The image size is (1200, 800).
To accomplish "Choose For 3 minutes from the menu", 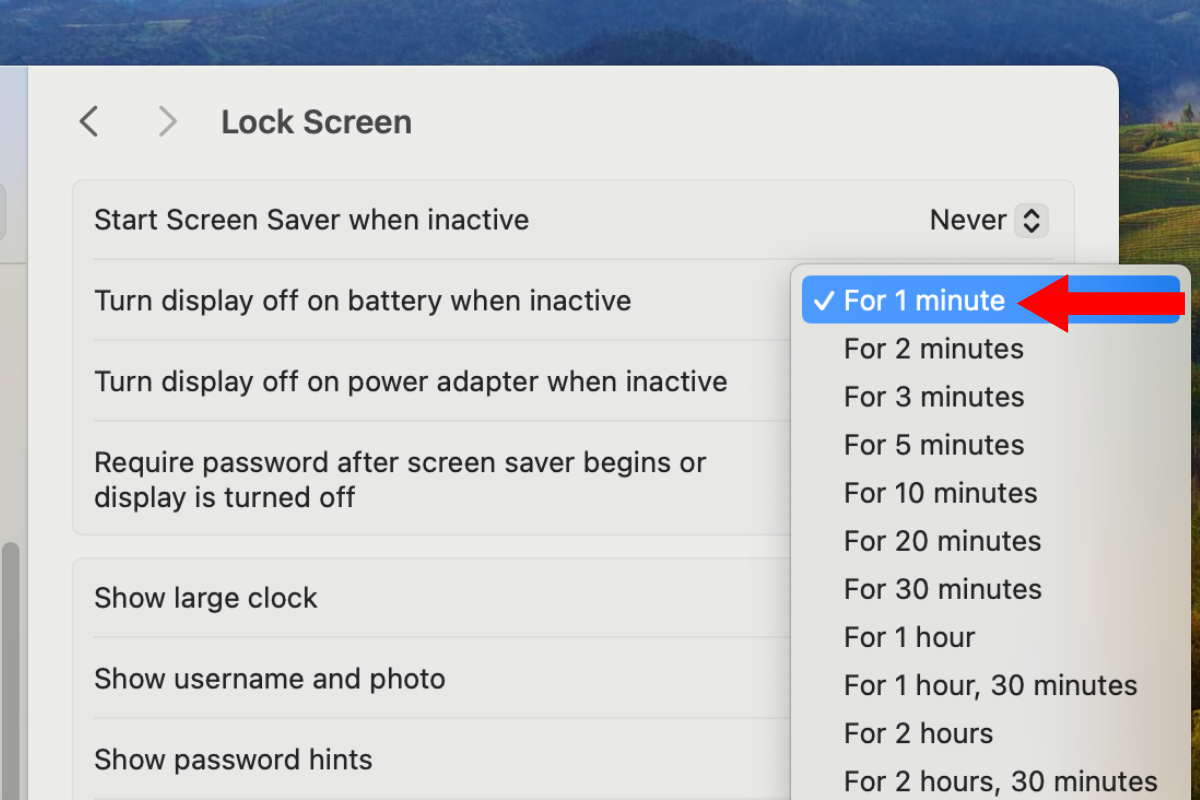I will coord(934,397).
